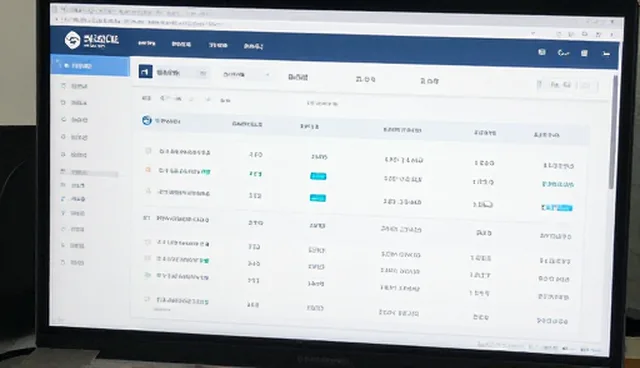This screenshot has width=640, height=368.
Task: Click the cyan tag in the orange-checkbox row
Action: [x=318, y=176]
